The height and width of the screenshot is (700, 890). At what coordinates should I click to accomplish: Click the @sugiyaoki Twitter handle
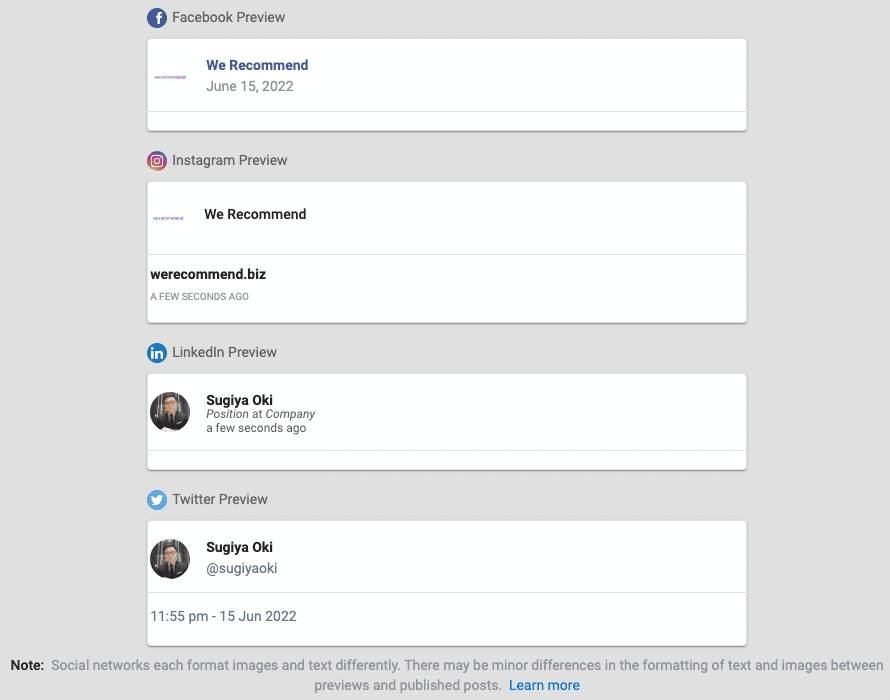[242, 568]
